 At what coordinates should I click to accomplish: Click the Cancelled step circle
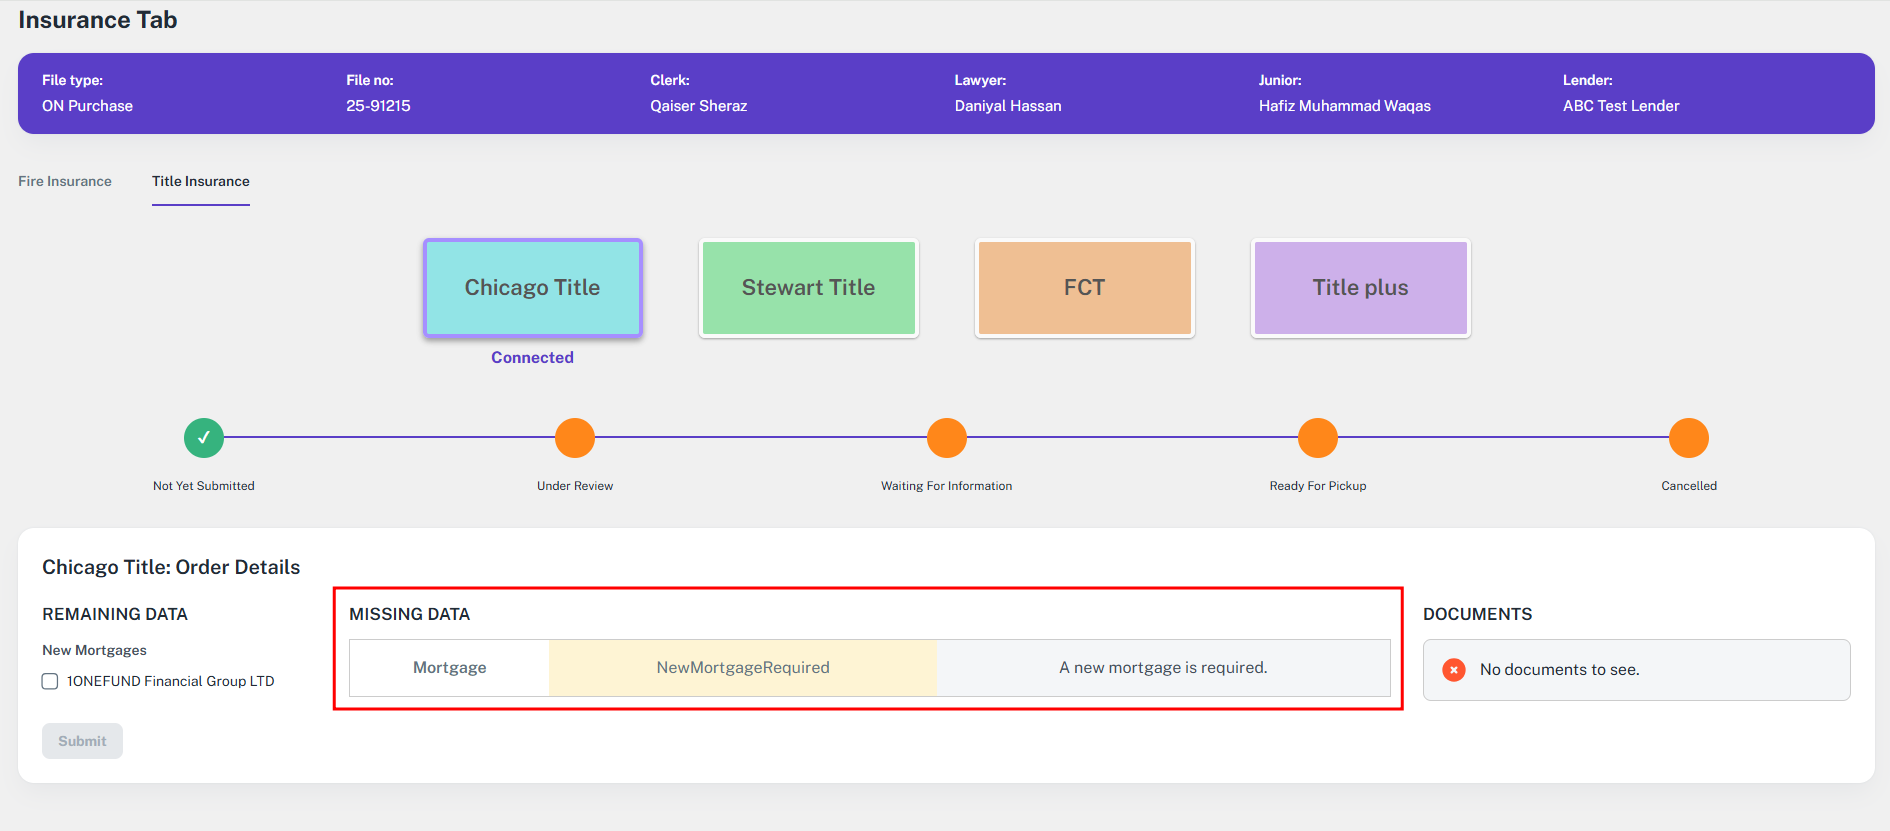(x=1689, y=438)
